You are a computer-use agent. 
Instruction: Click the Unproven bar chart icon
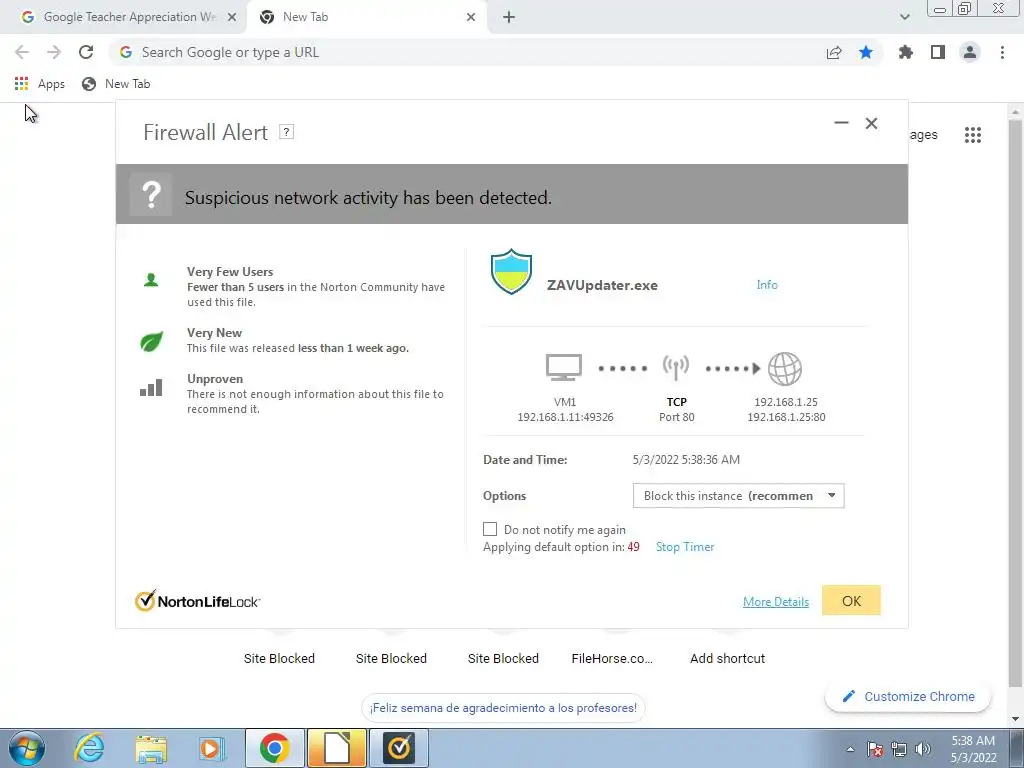pyautogui.click(x=151, y=389)
